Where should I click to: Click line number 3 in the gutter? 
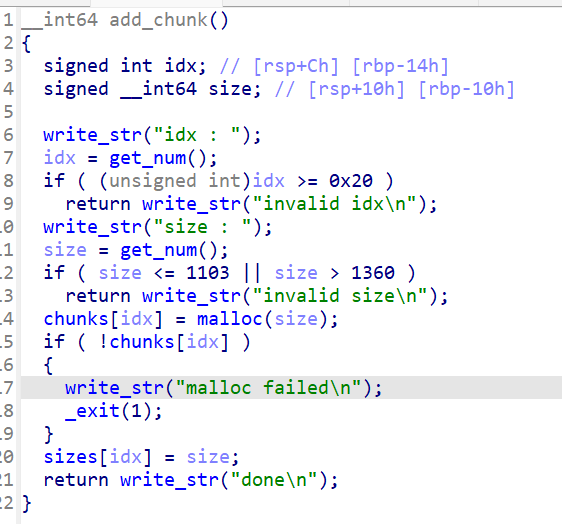[8, 66]
